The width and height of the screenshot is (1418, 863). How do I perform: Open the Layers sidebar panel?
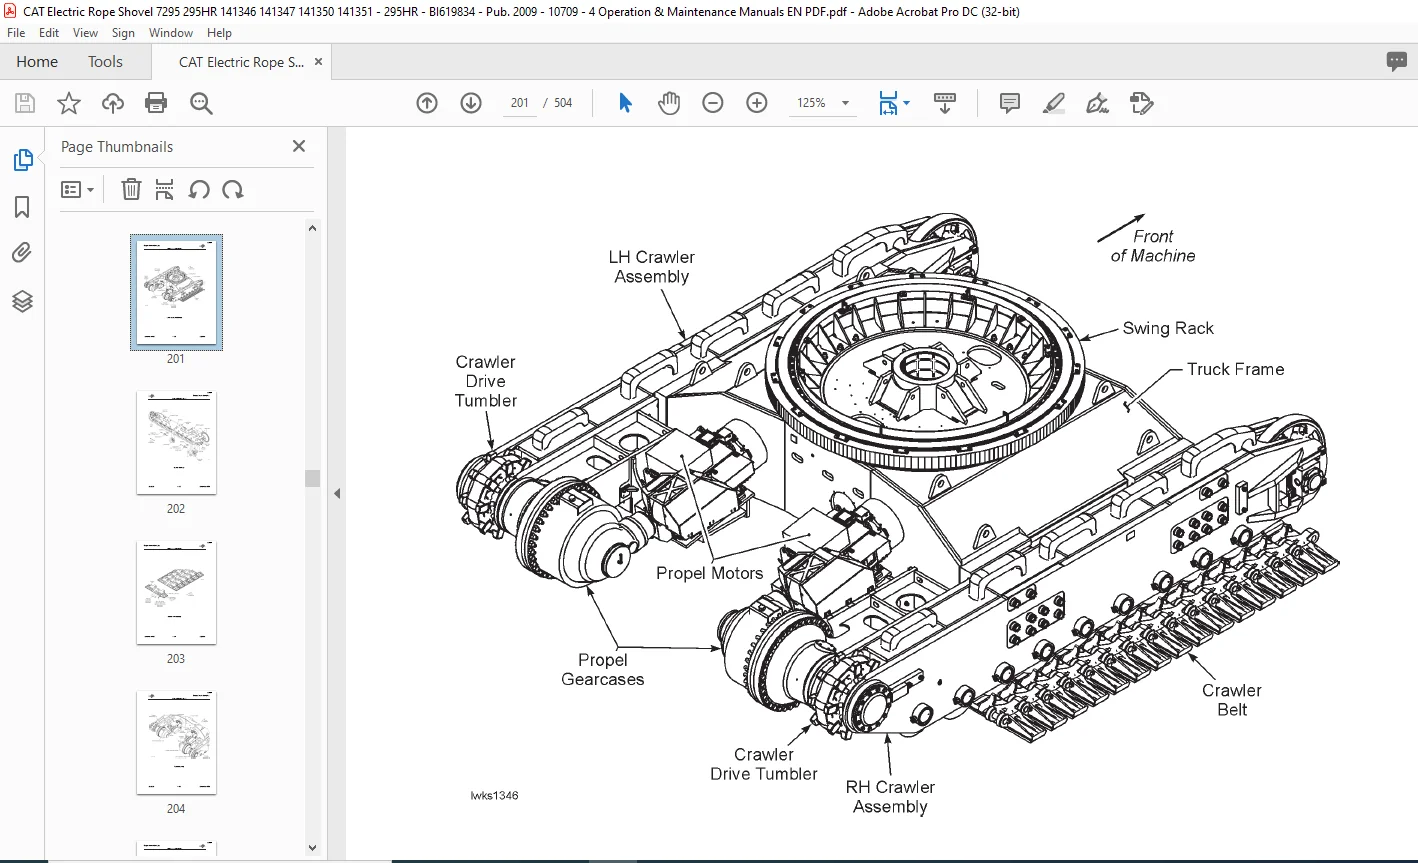click(x=22, y=301)
